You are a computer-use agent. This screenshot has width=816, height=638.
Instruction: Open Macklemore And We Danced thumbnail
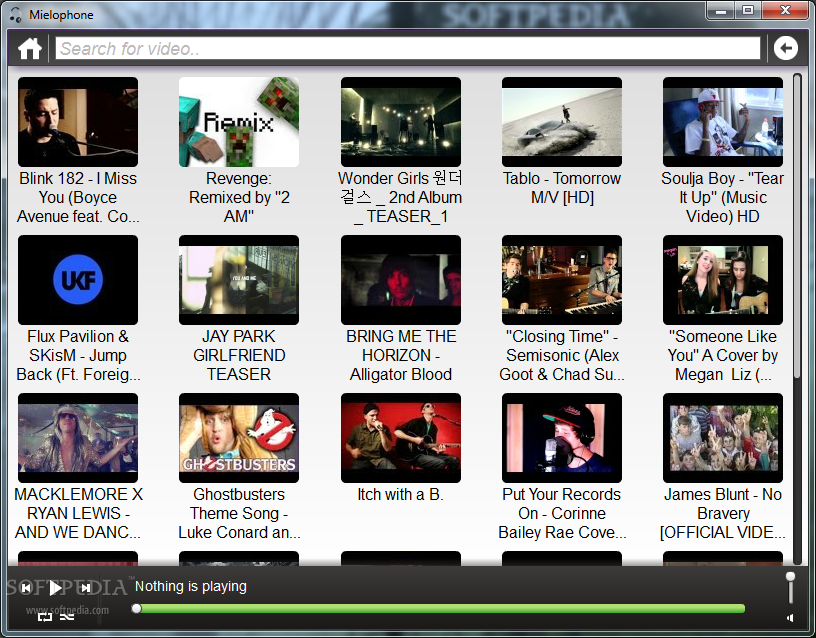(x=78, y=438)
